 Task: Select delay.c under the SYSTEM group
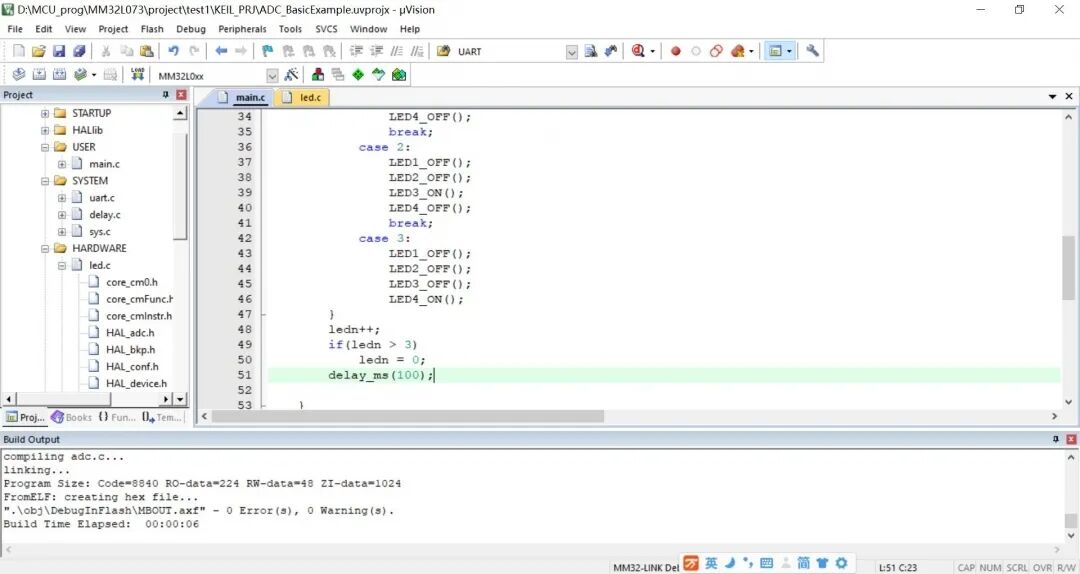(105, 215)
